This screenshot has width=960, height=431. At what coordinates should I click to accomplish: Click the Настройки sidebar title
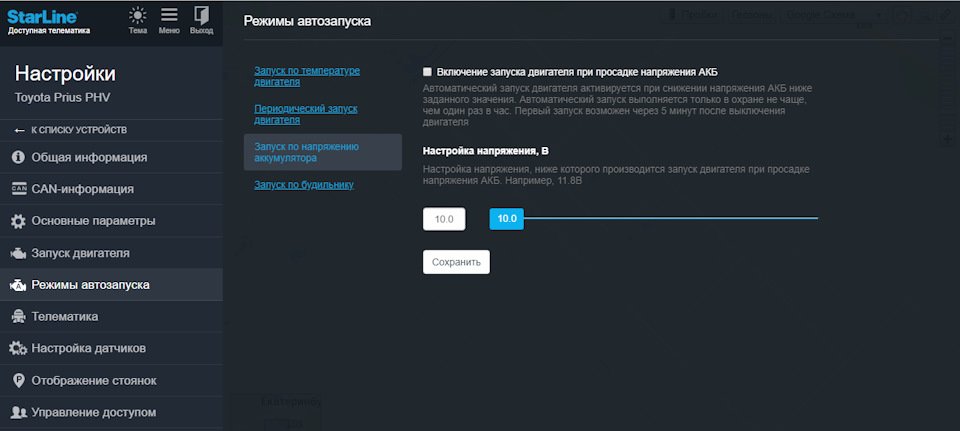tap(65, 74)
